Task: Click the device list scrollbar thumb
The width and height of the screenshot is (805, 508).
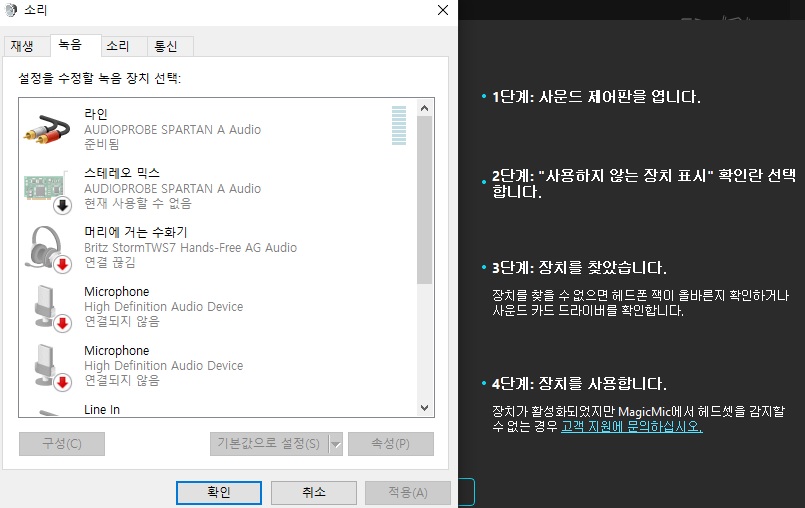Action: pos(424,200)
